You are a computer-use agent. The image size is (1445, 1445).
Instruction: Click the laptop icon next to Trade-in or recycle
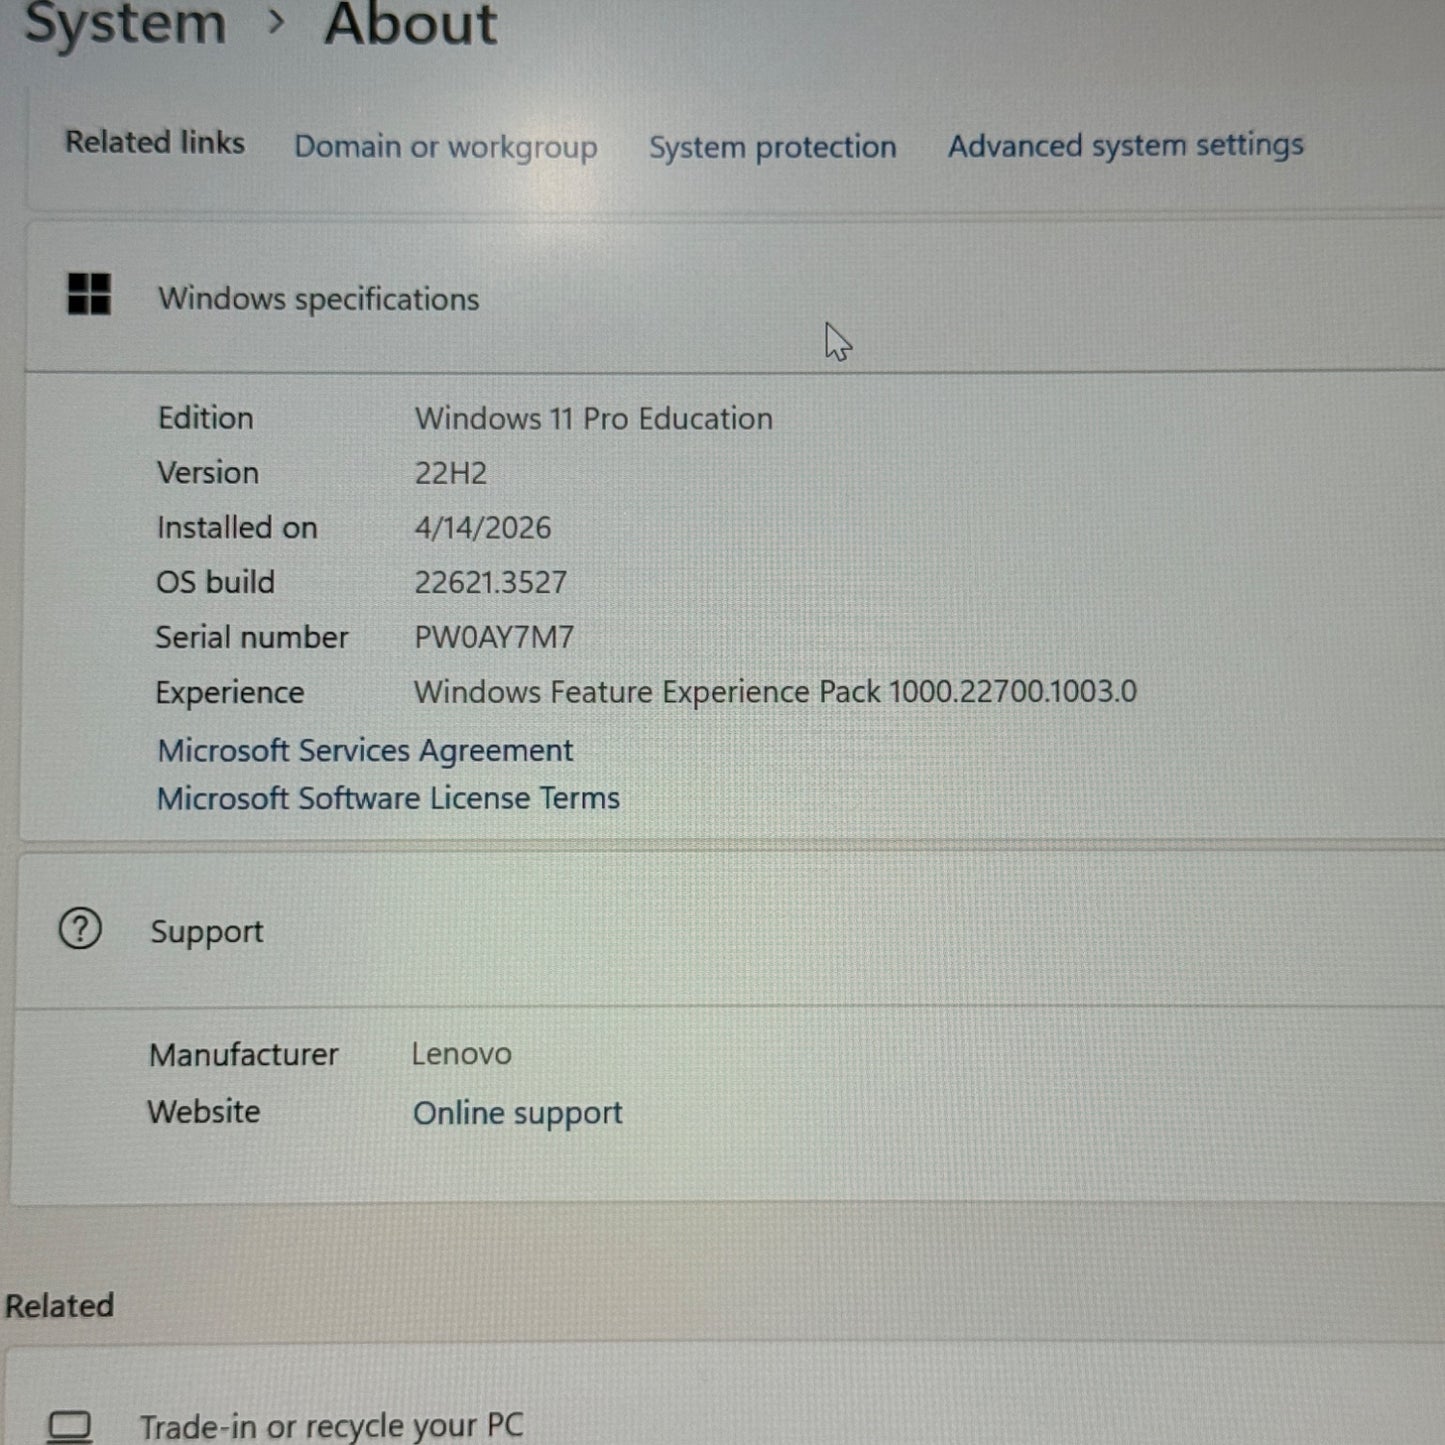(70, 1427)
